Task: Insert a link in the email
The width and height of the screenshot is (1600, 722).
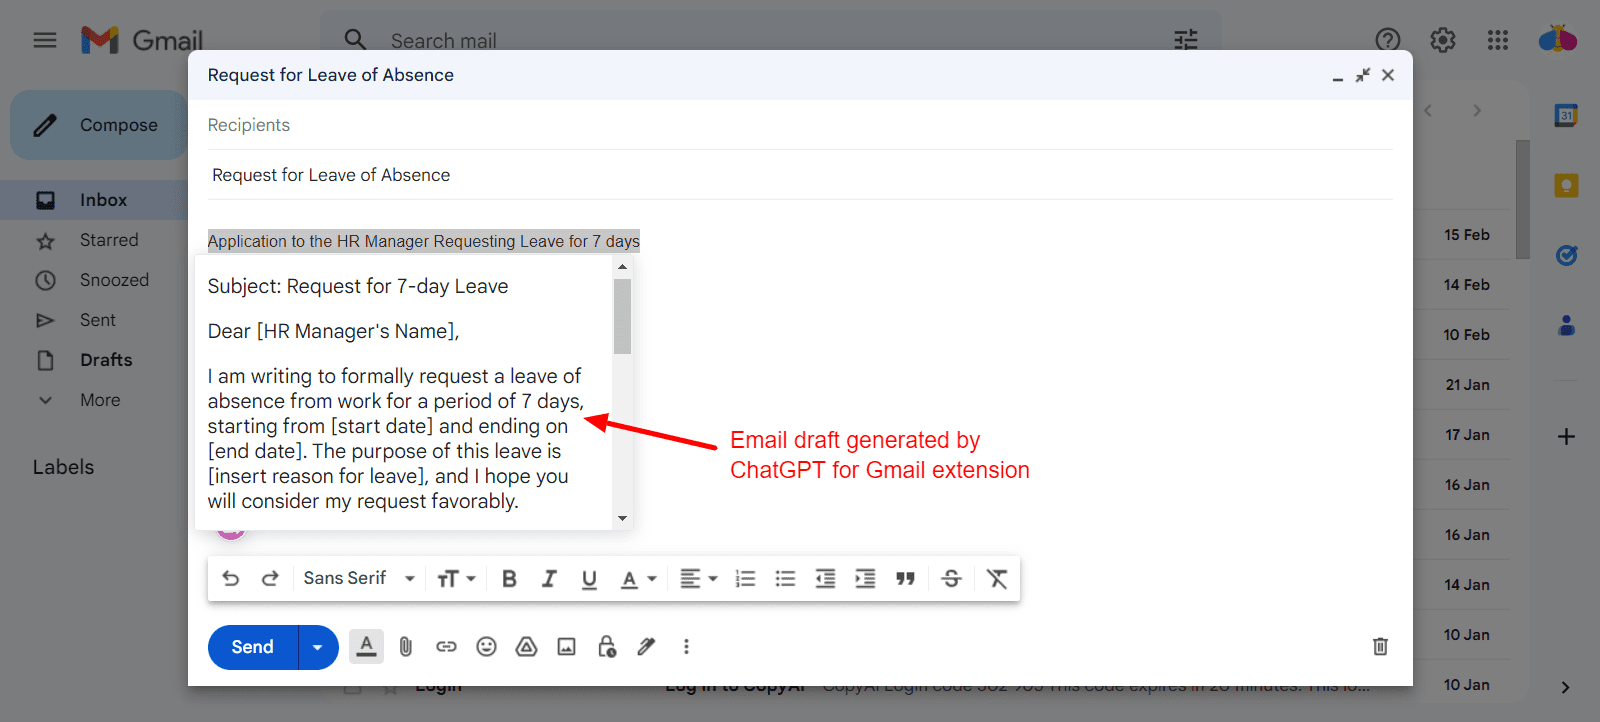Action: point(446,647)
